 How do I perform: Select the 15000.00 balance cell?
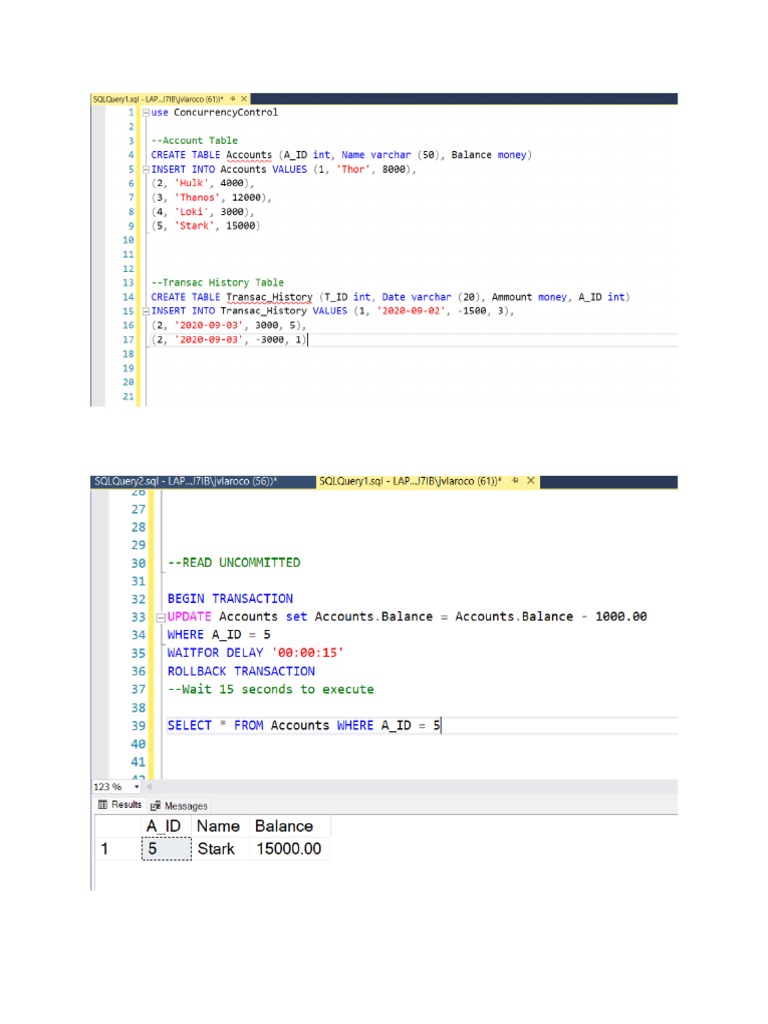[x=288, y=849]
